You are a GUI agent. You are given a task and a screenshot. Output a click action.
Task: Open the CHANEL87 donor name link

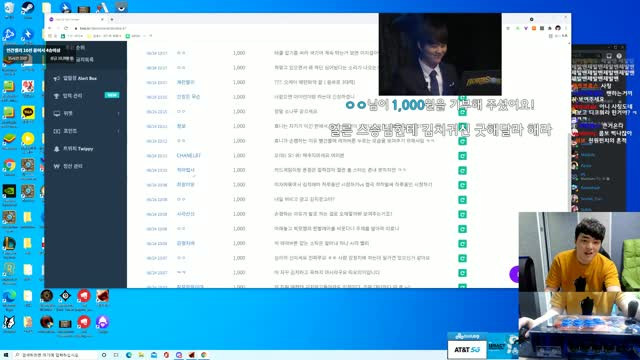point(189,156)
